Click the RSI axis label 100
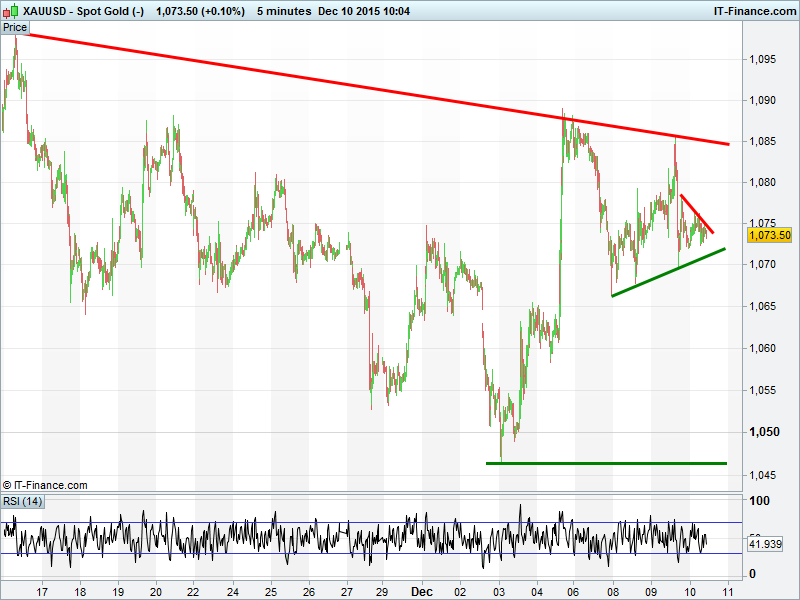 pos(759,501)
